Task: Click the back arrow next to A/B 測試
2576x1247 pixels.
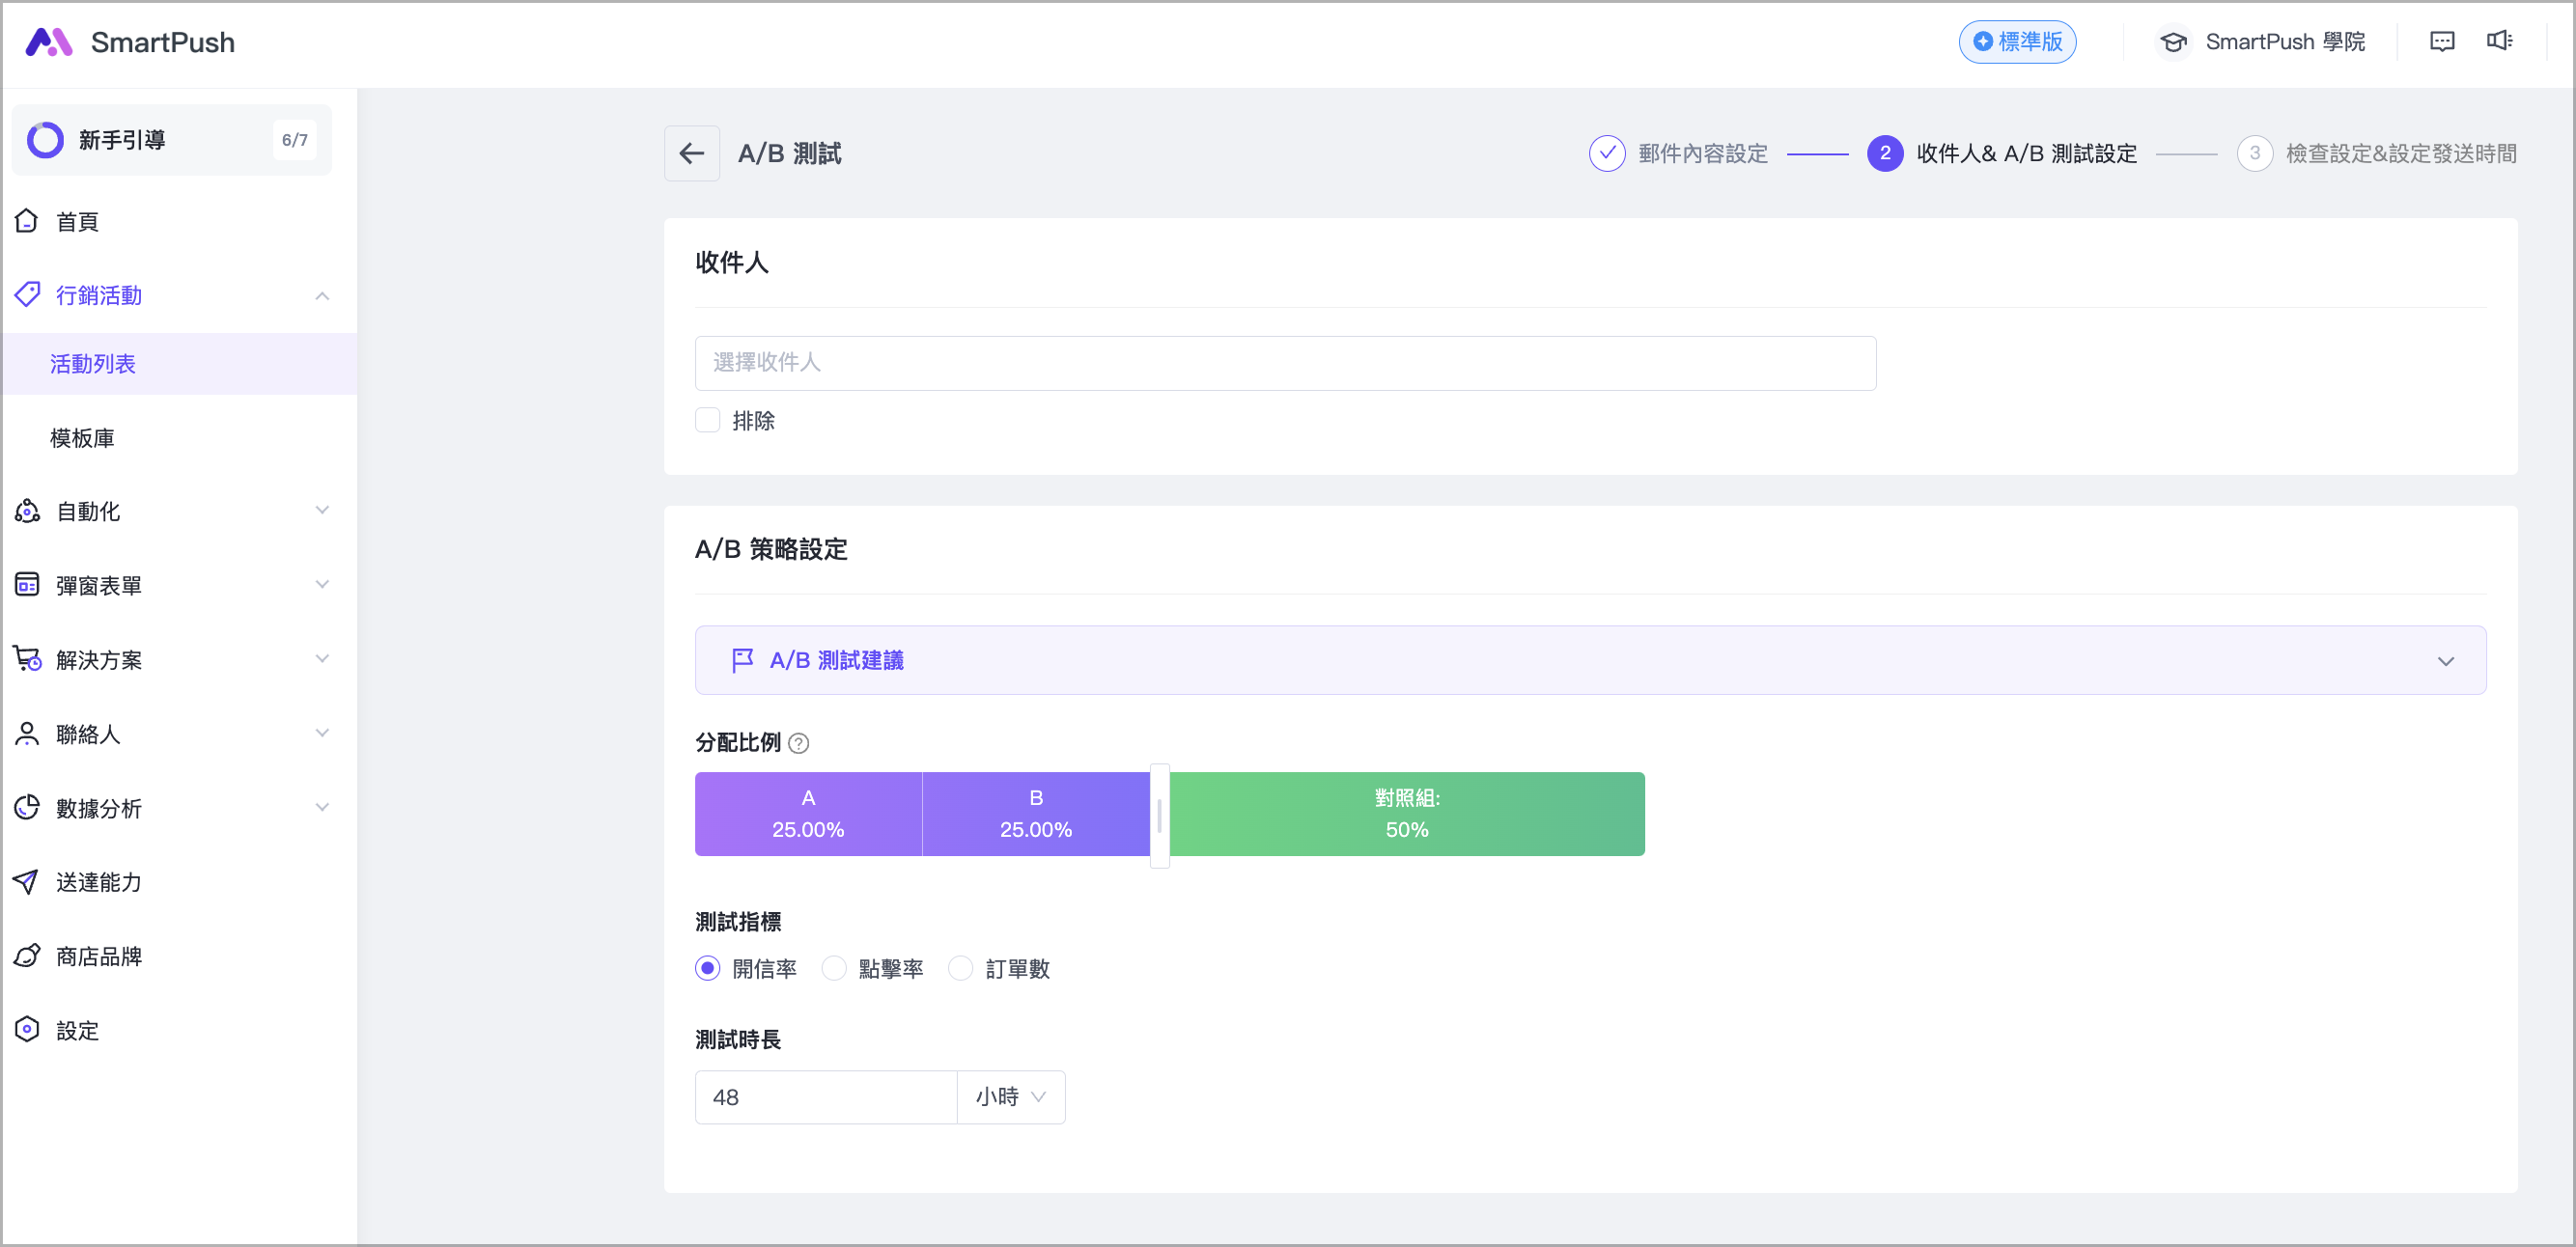Action: pos(691,153)
